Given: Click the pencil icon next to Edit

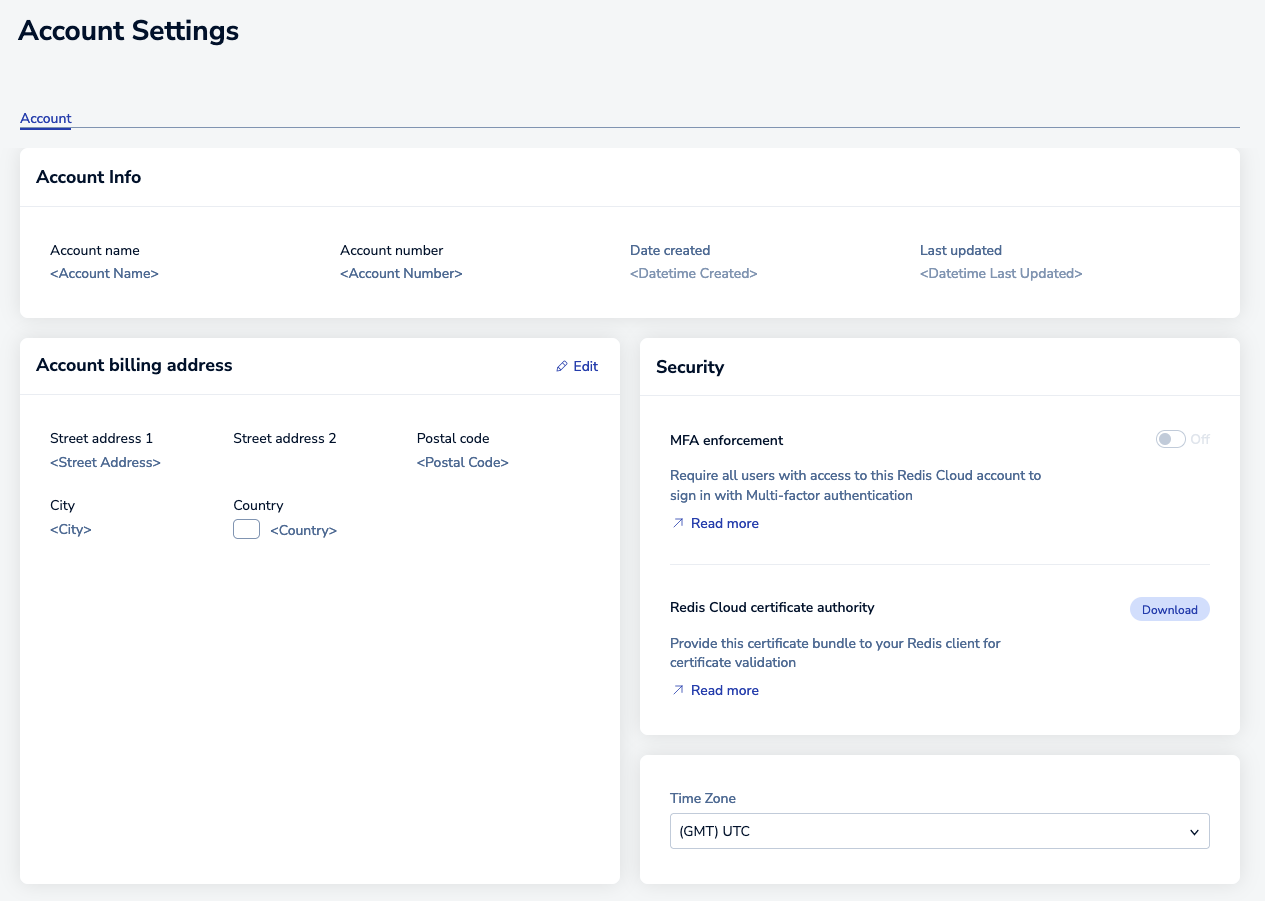Looking at the screenshot, I should [x=562, y=366].
